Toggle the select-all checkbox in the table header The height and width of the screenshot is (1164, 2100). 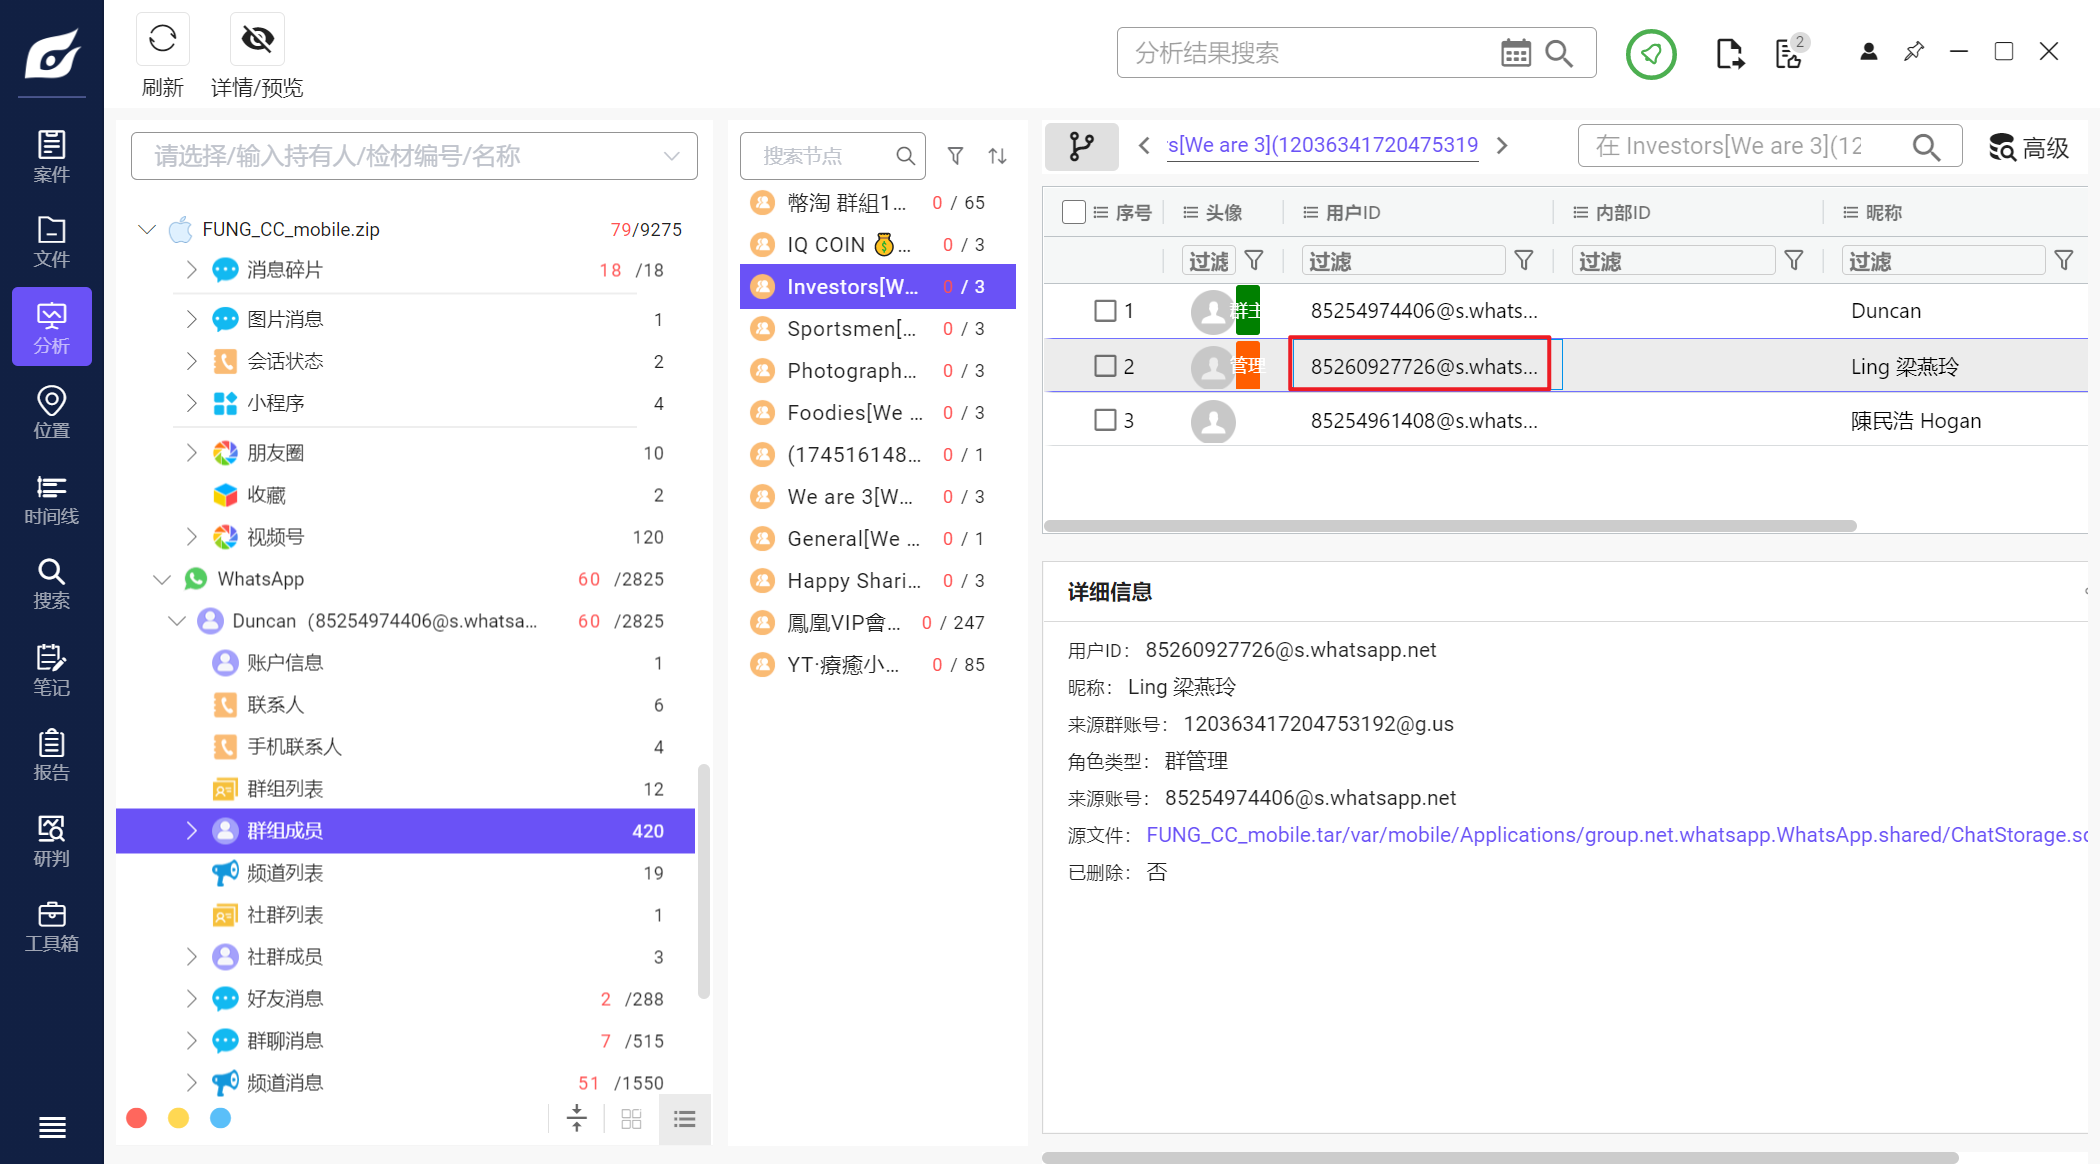[1074, 212]
